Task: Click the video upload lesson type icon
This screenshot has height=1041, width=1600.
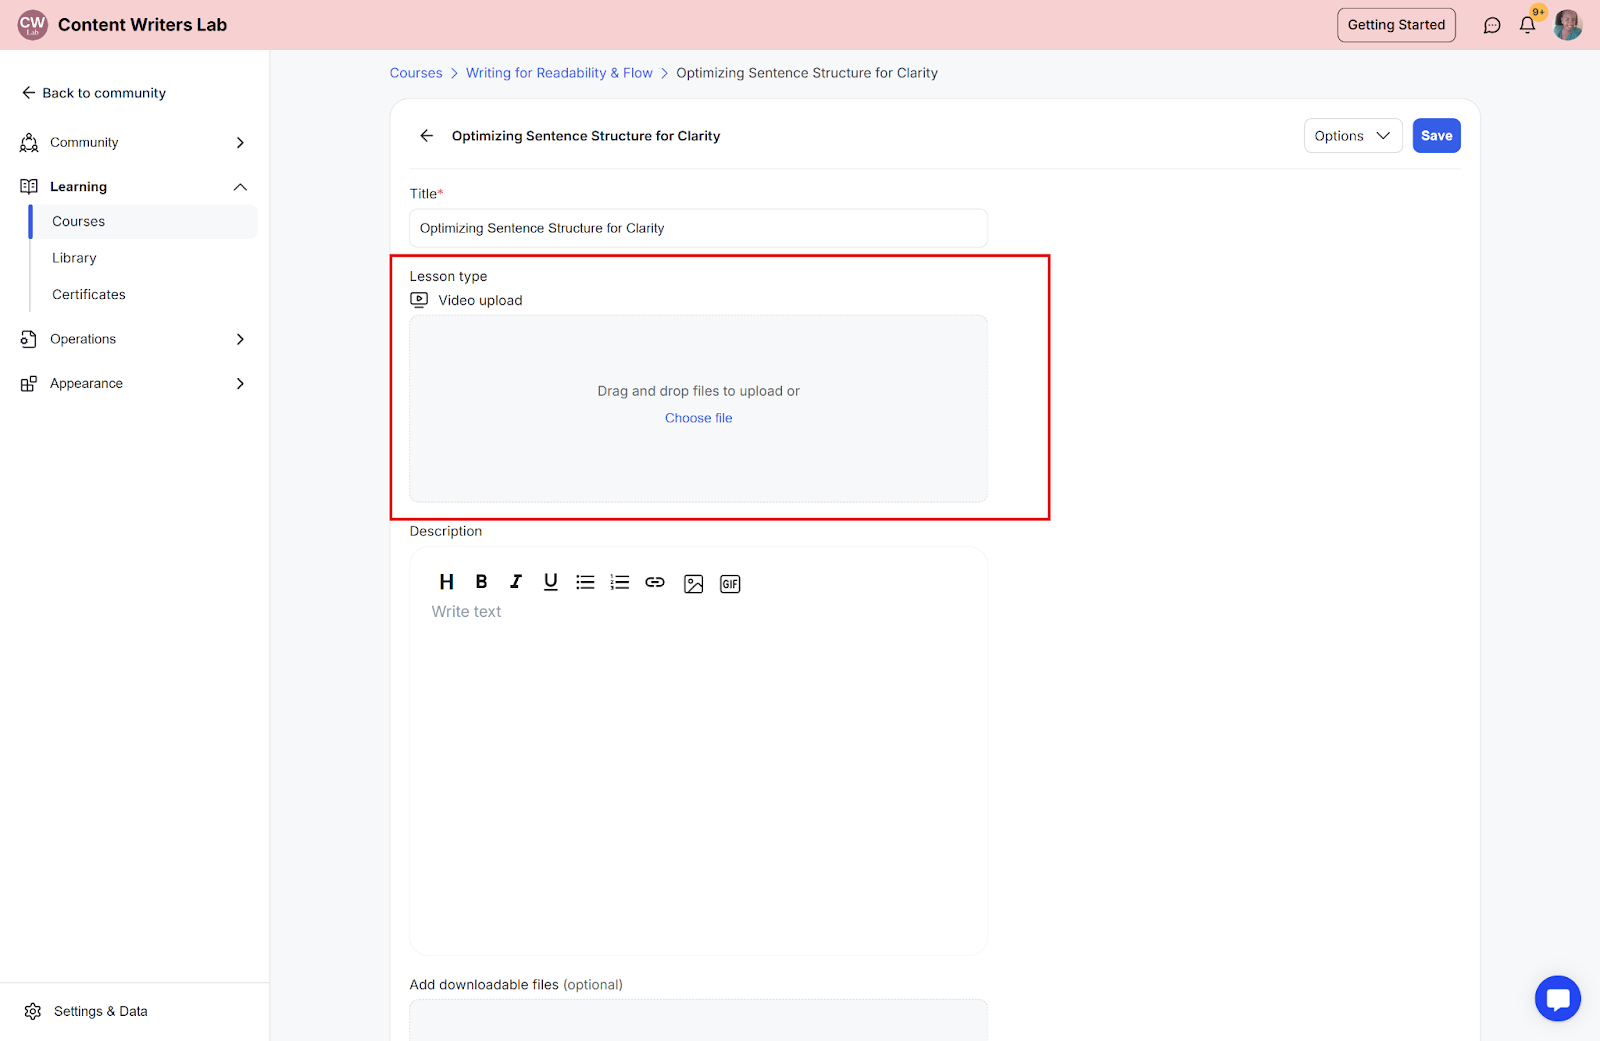Action: pos(419,300)
